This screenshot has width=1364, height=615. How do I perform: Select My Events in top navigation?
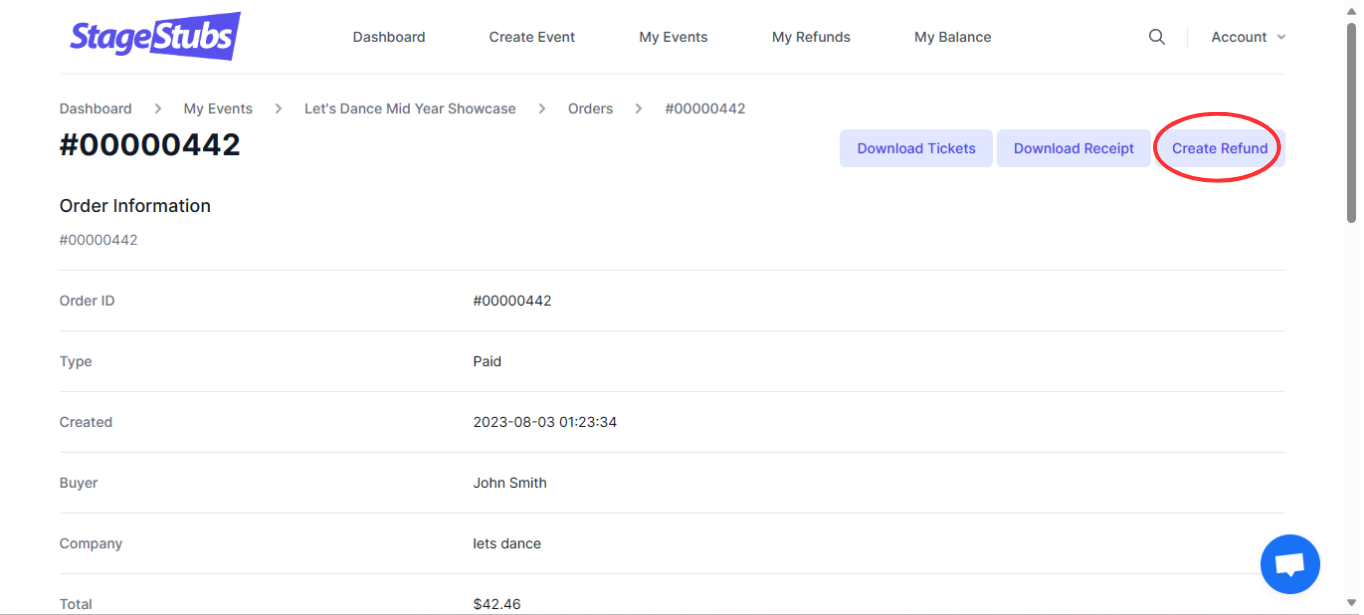pyautogui.click(x=673, y=37)
